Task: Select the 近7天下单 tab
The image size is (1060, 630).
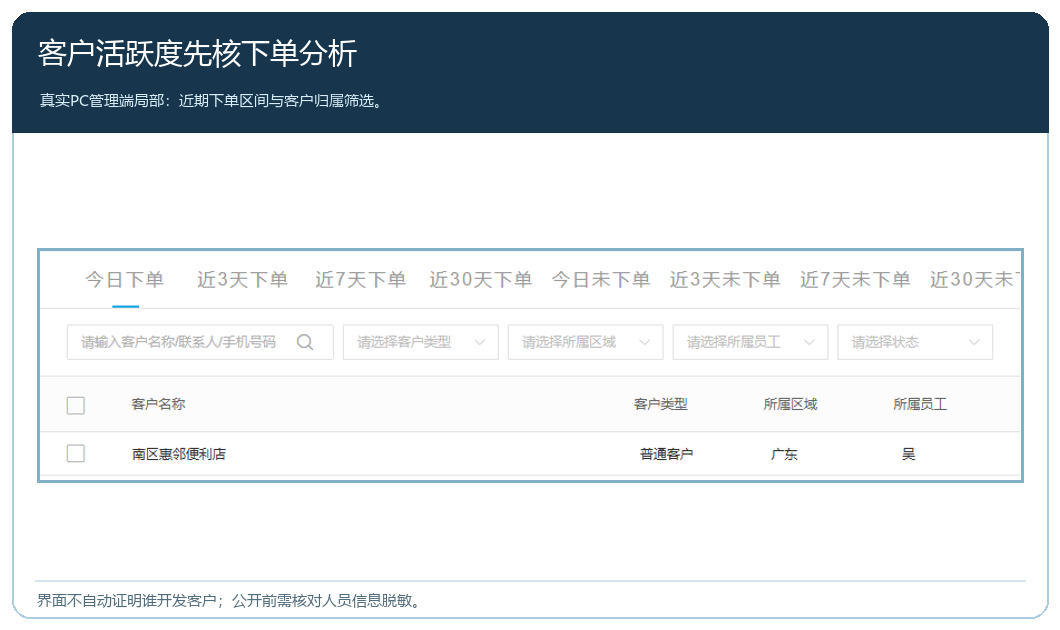Action: [360, 280]
